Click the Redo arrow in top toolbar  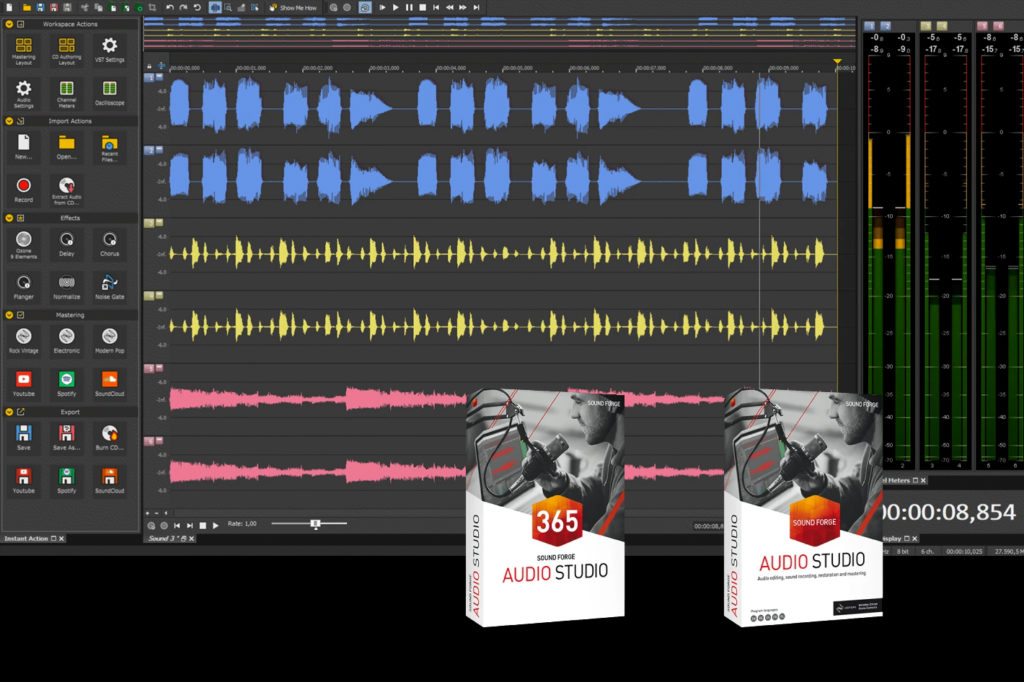pos(184,7)
